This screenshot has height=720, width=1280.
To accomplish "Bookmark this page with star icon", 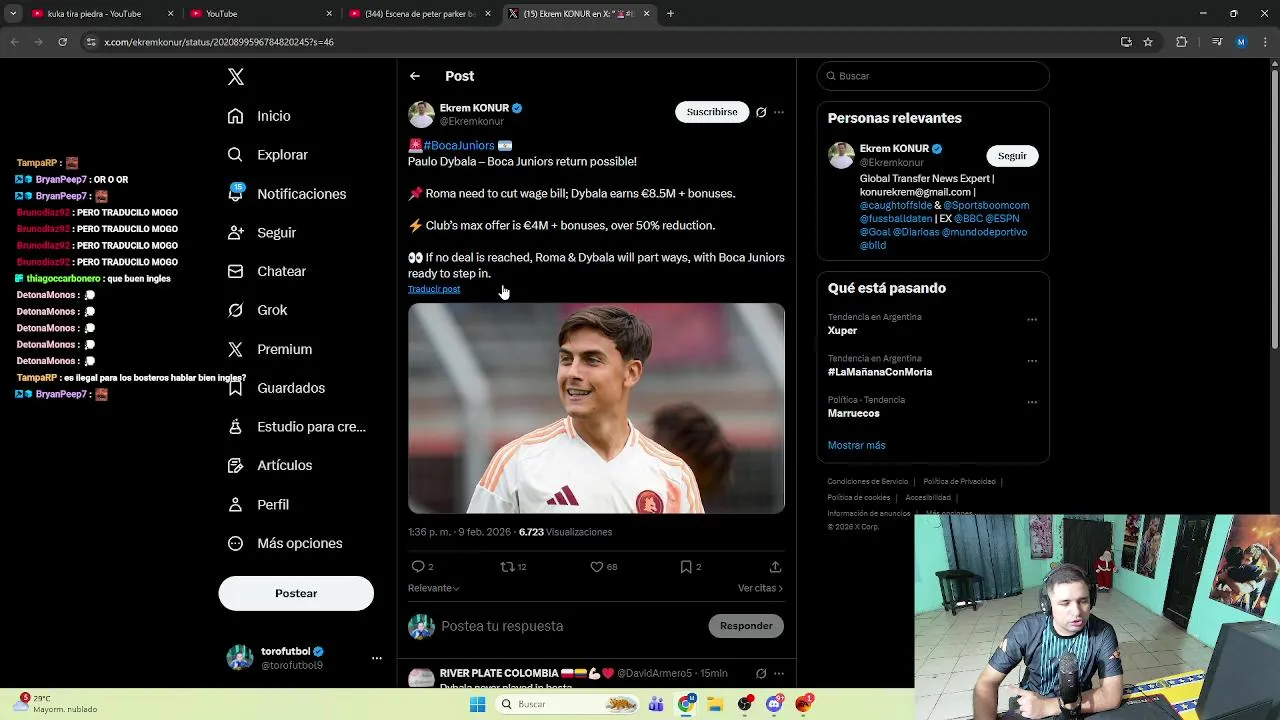I will (x=1148, y=42).
